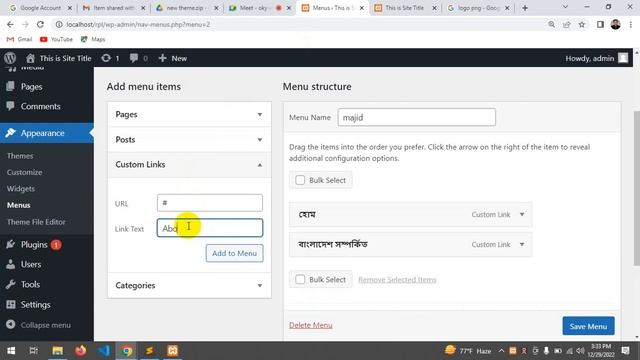This screenshot has height=360, width=640.
Task: Click the Settings sidebar icon
Action: point(11,304)
